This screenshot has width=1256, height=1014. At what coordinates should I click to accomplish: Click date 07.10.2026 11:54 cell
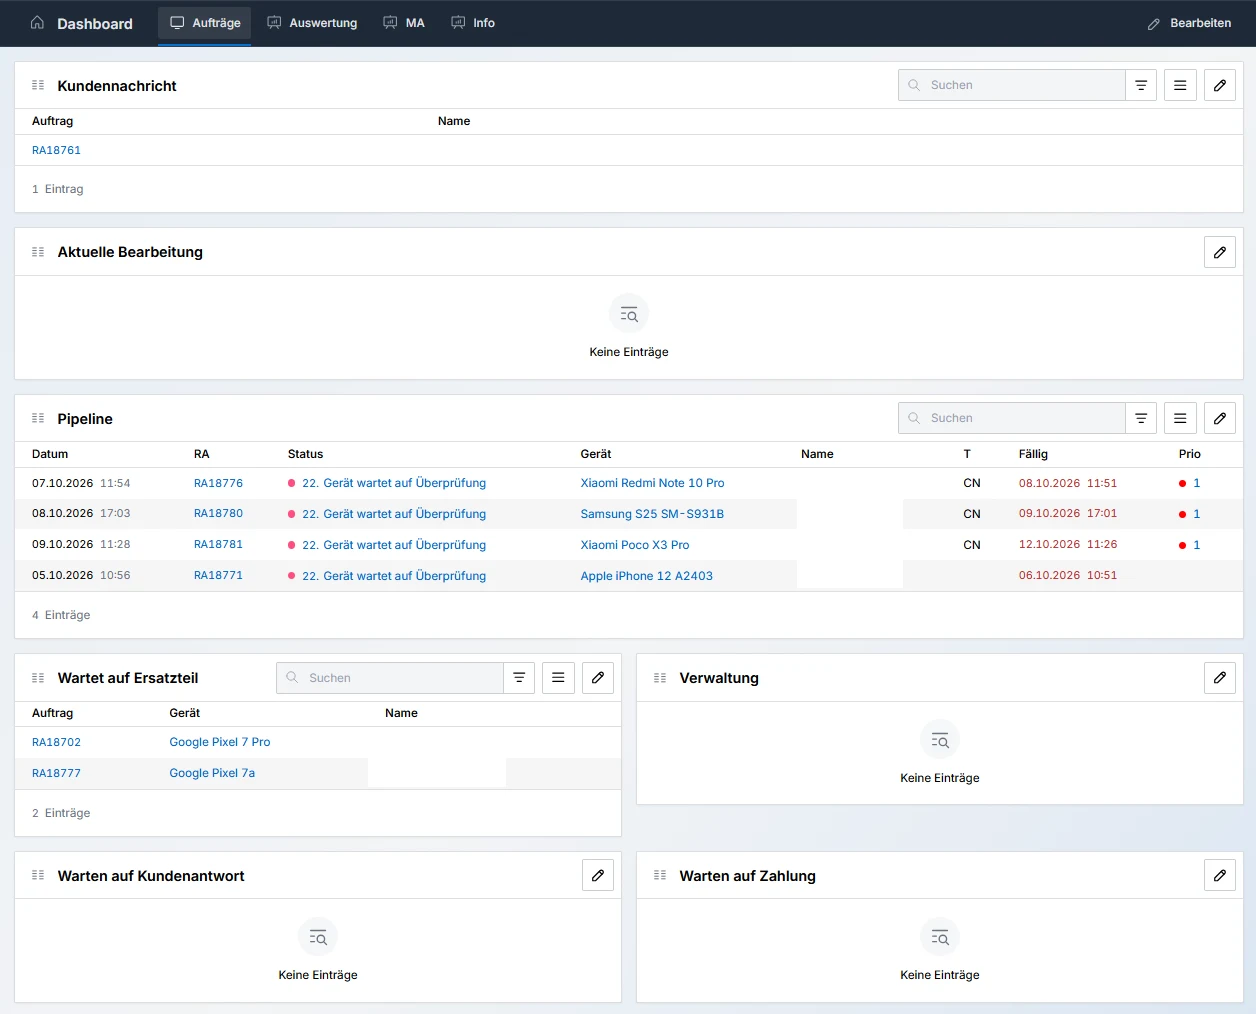click(x=81, y=483)
